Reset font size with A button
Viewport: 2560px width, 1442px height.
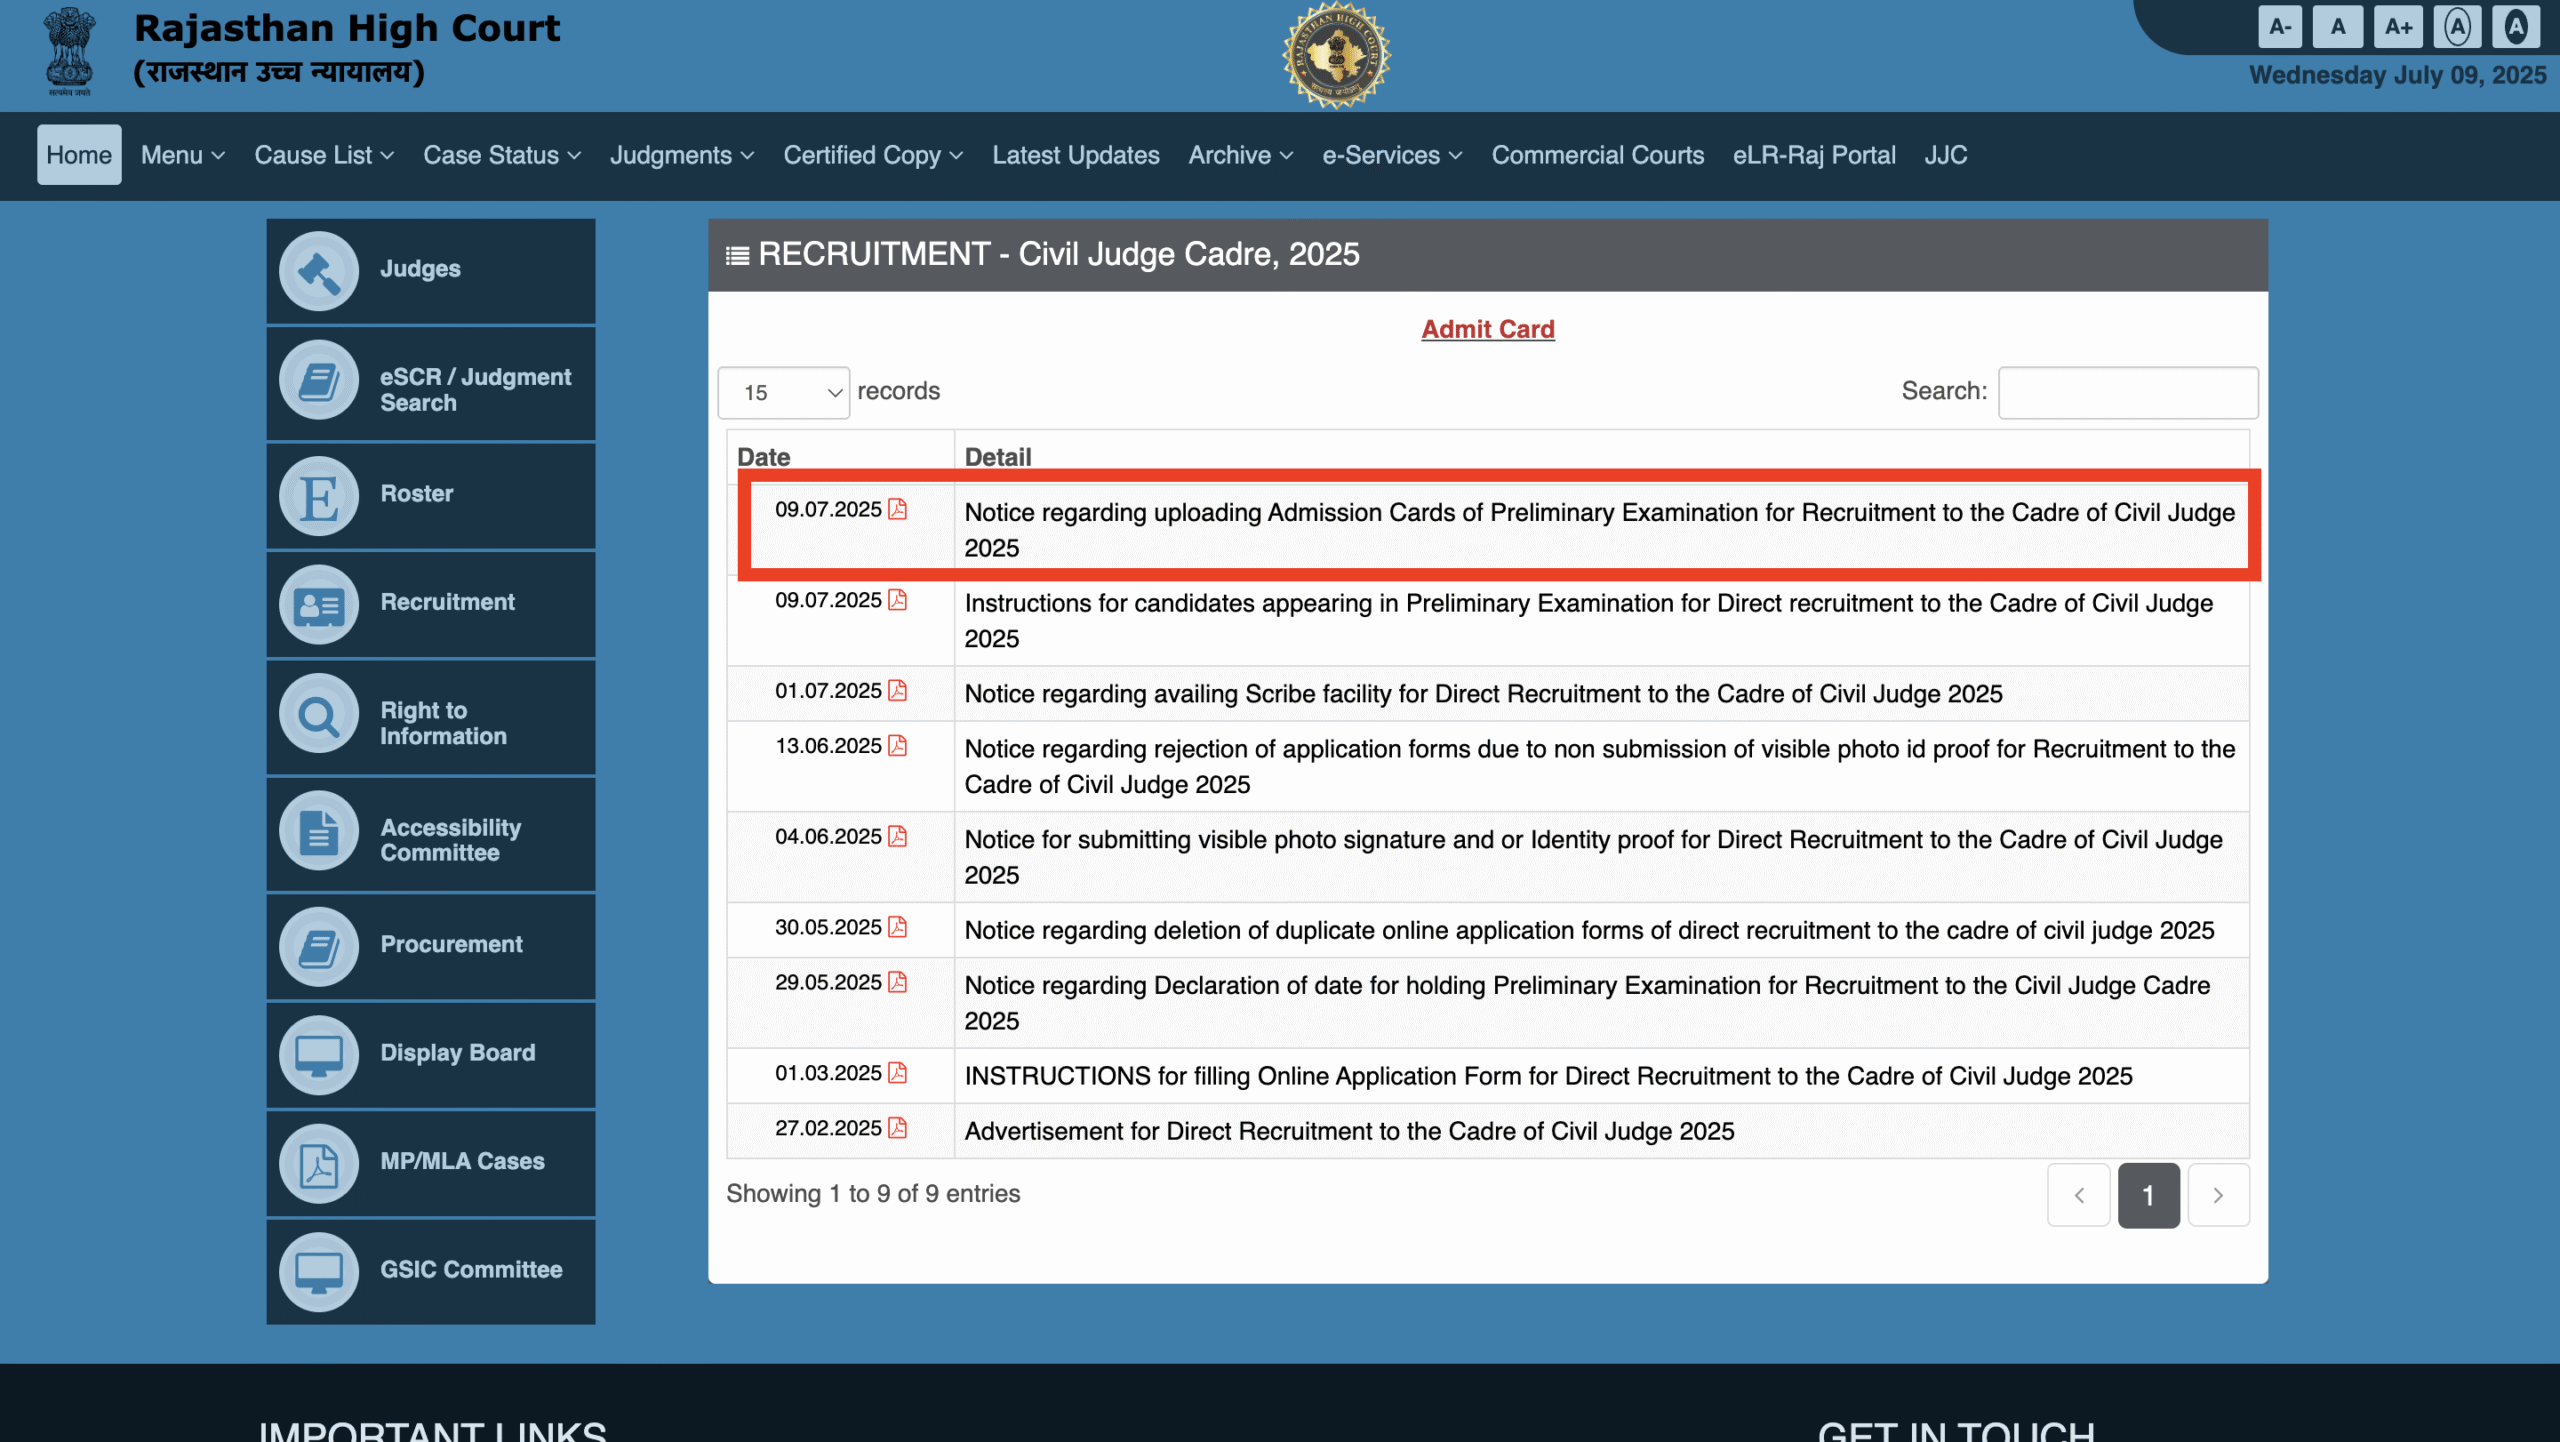[x=2338, y=27]
